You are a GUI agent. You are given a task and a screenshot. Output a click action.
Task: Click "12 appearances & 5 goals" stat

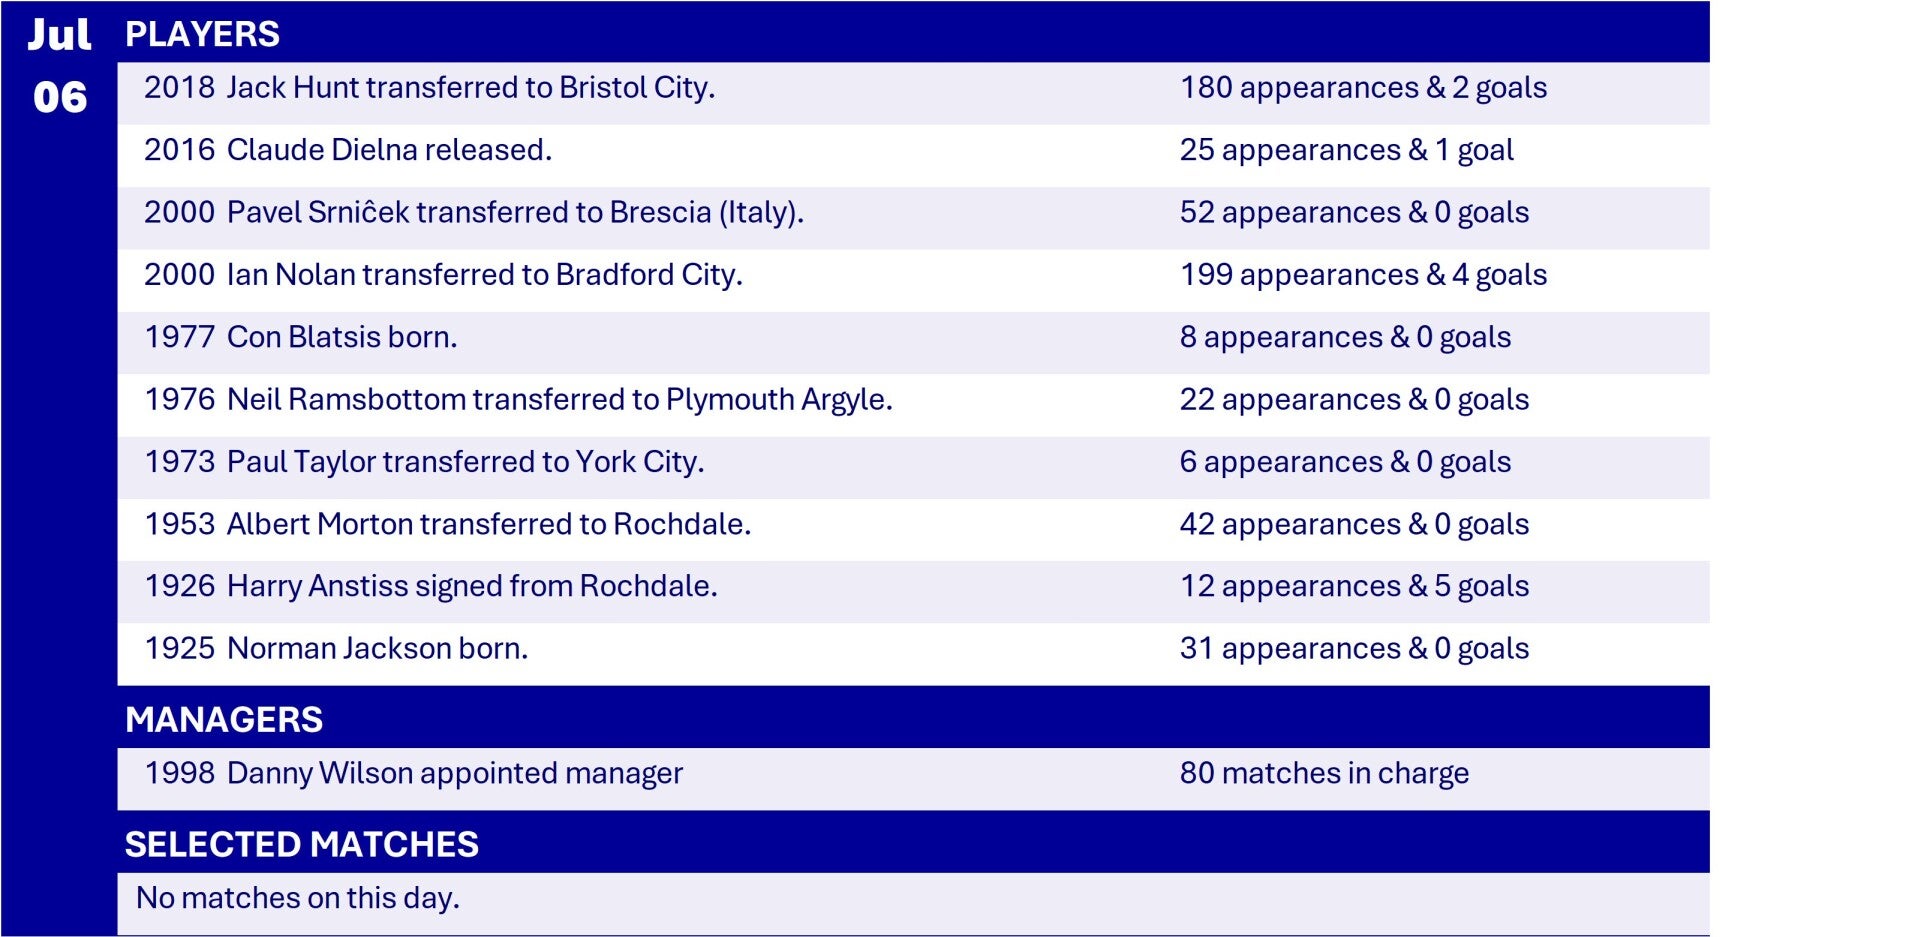(1354, 587)
